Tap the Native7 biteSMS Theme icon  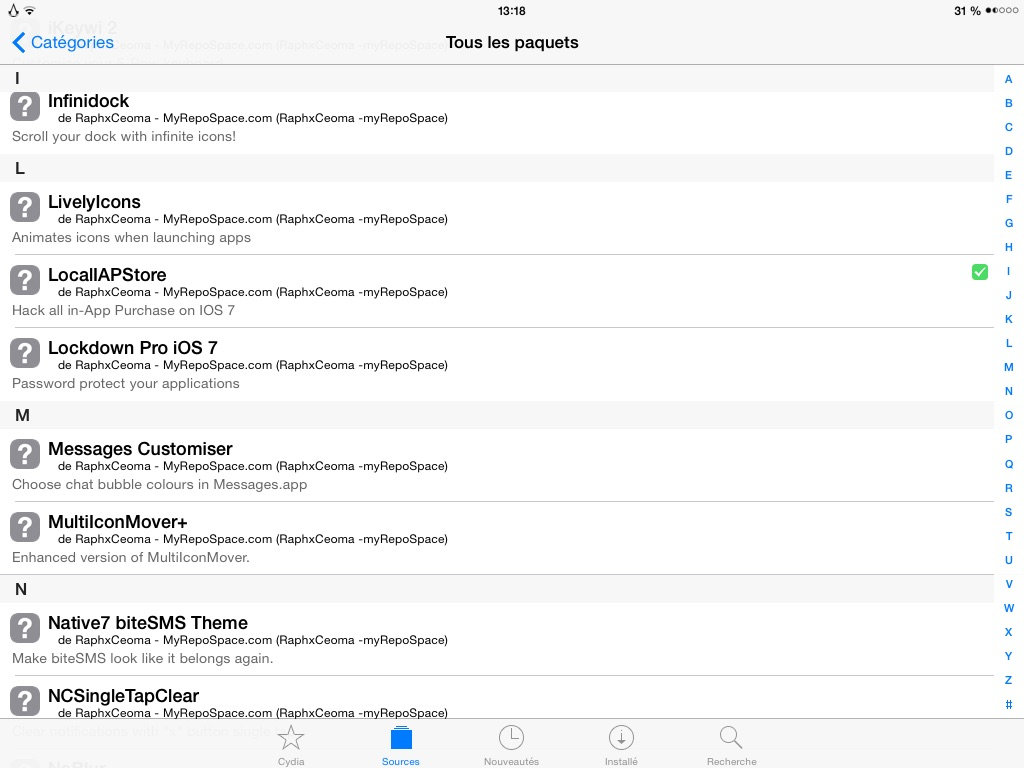(x=25, y=628)
